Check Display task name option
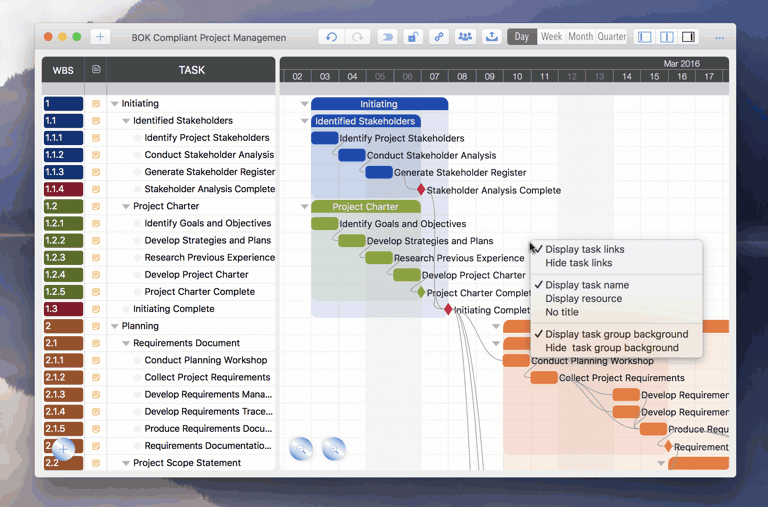The height and width of the screenshot is (507, 768). (x=587, y=285)
